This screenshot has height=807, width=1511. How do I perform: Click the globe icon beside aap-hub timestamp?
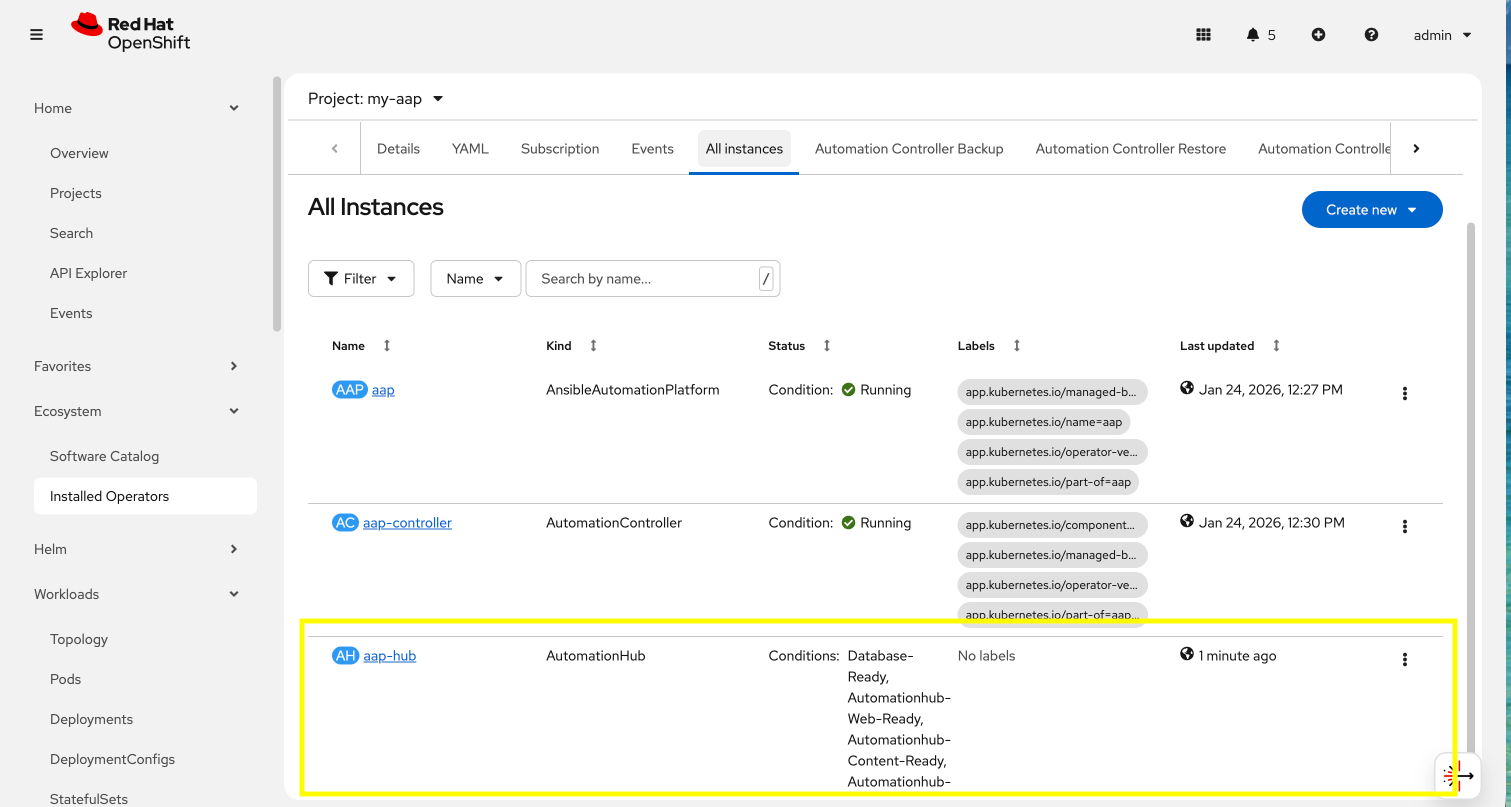click(x=1186, y=655)
